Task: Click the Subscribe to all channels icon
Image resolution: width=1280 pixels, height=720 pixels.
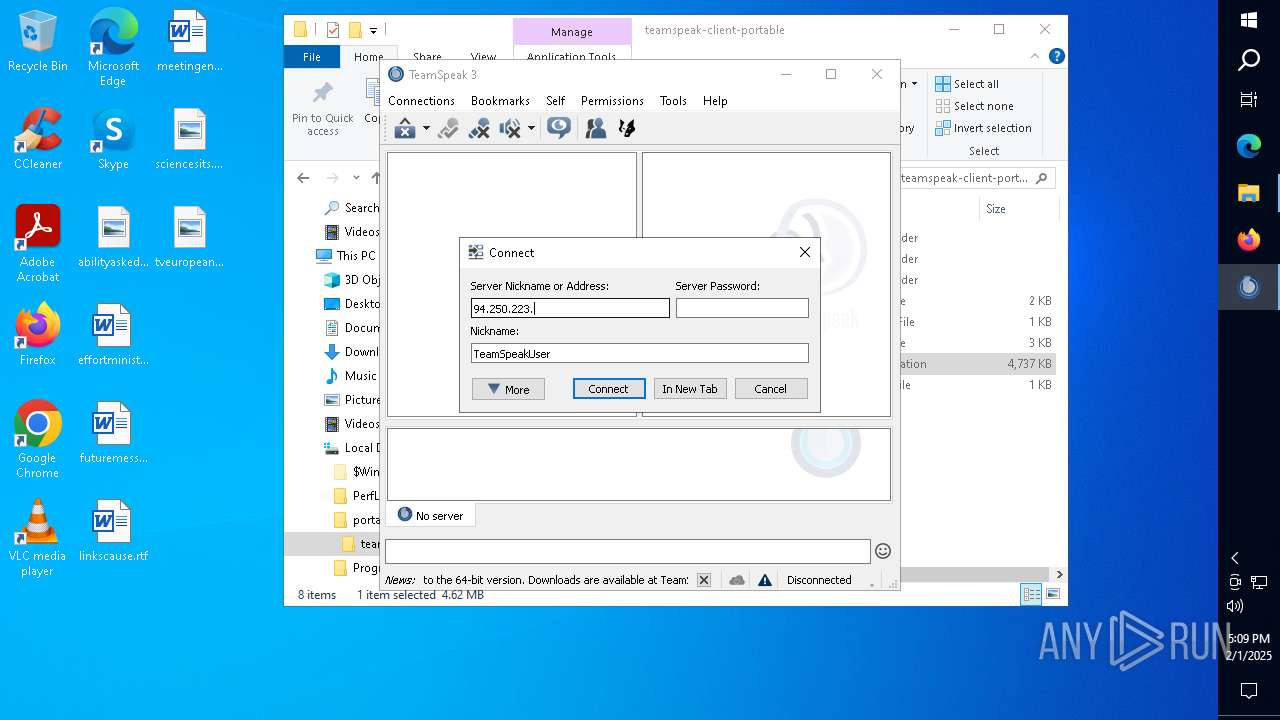Action: pyautogui.click(x=559, y=128)
